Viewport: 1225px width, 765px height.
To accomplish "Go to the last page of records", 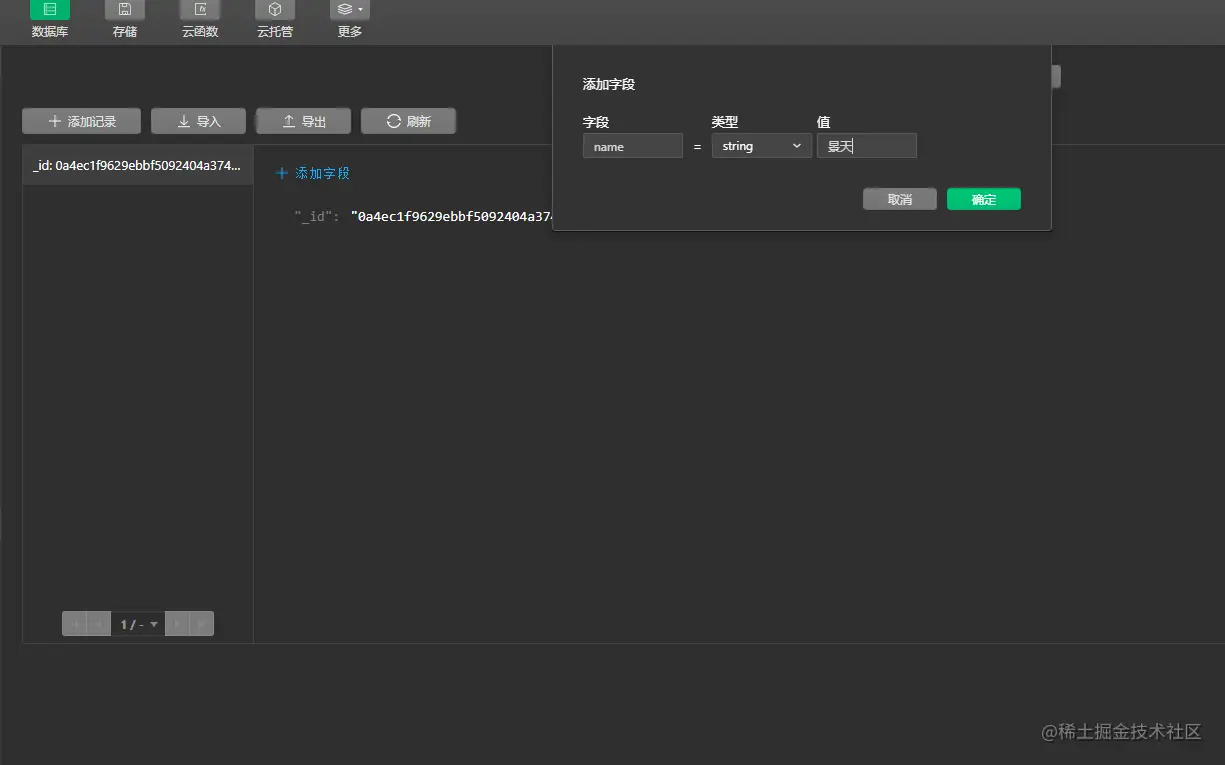I will tap(201, 624).
